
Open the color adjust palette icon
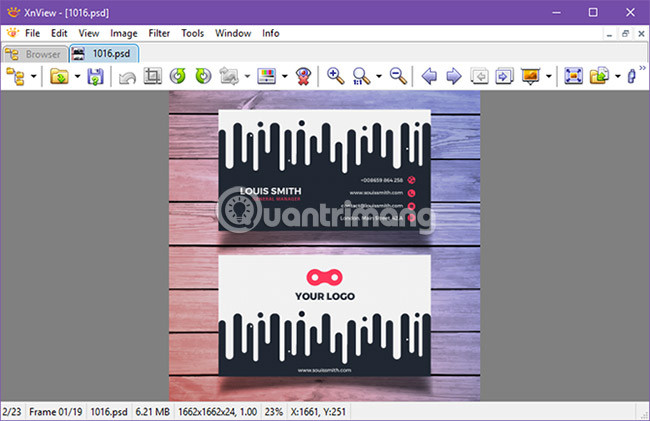tap(266, 76)
